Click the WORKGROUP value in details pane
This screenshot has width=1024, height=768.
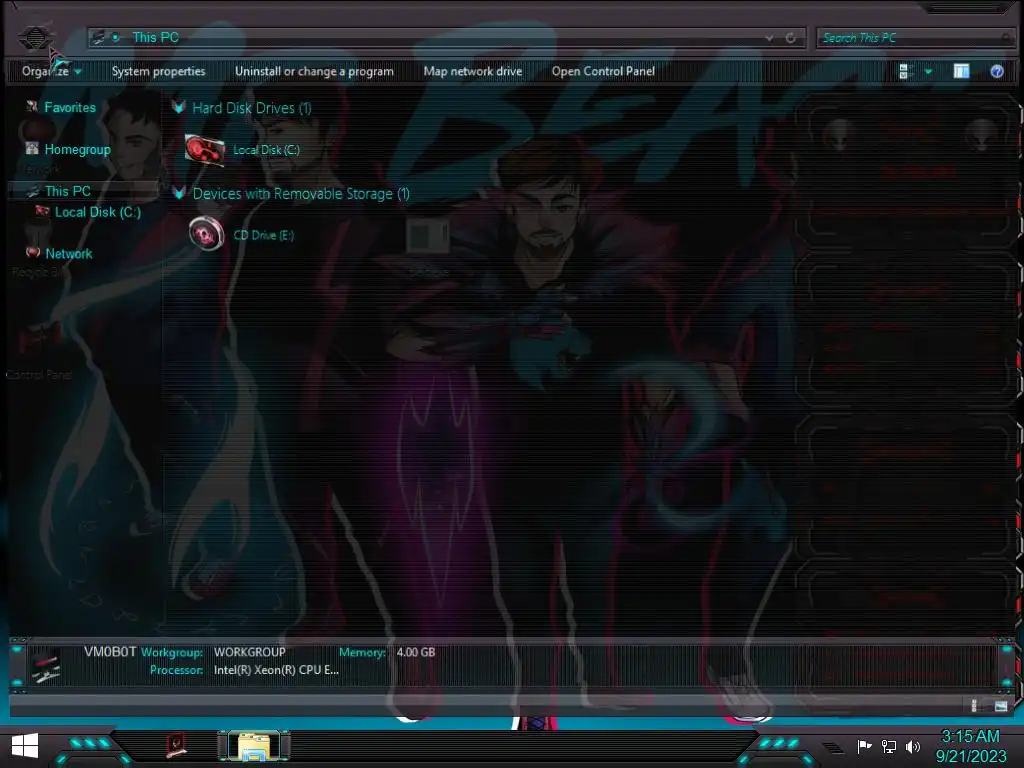[249, 652]
